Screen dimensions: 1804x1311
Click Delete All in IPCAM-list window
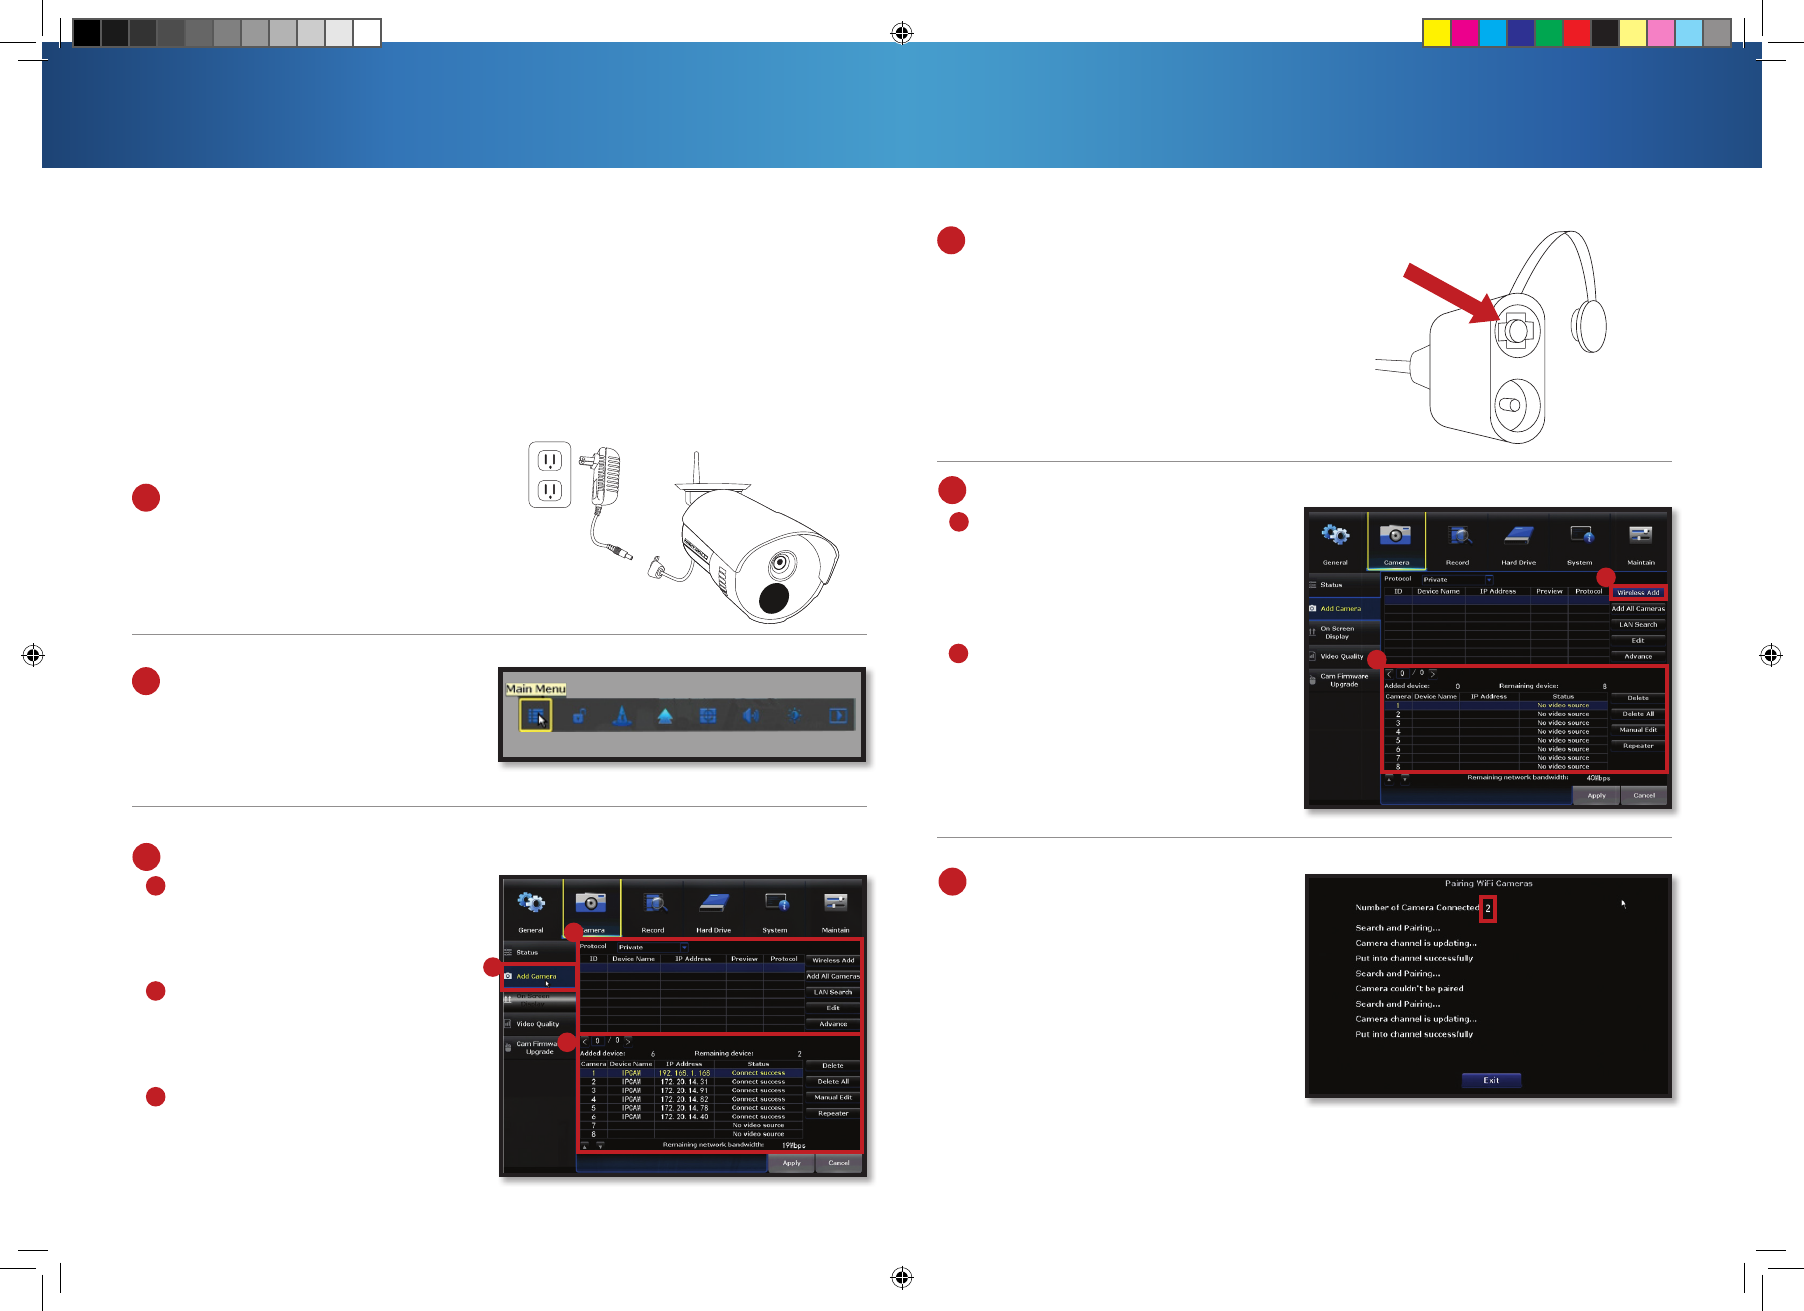coord(833,1082)
